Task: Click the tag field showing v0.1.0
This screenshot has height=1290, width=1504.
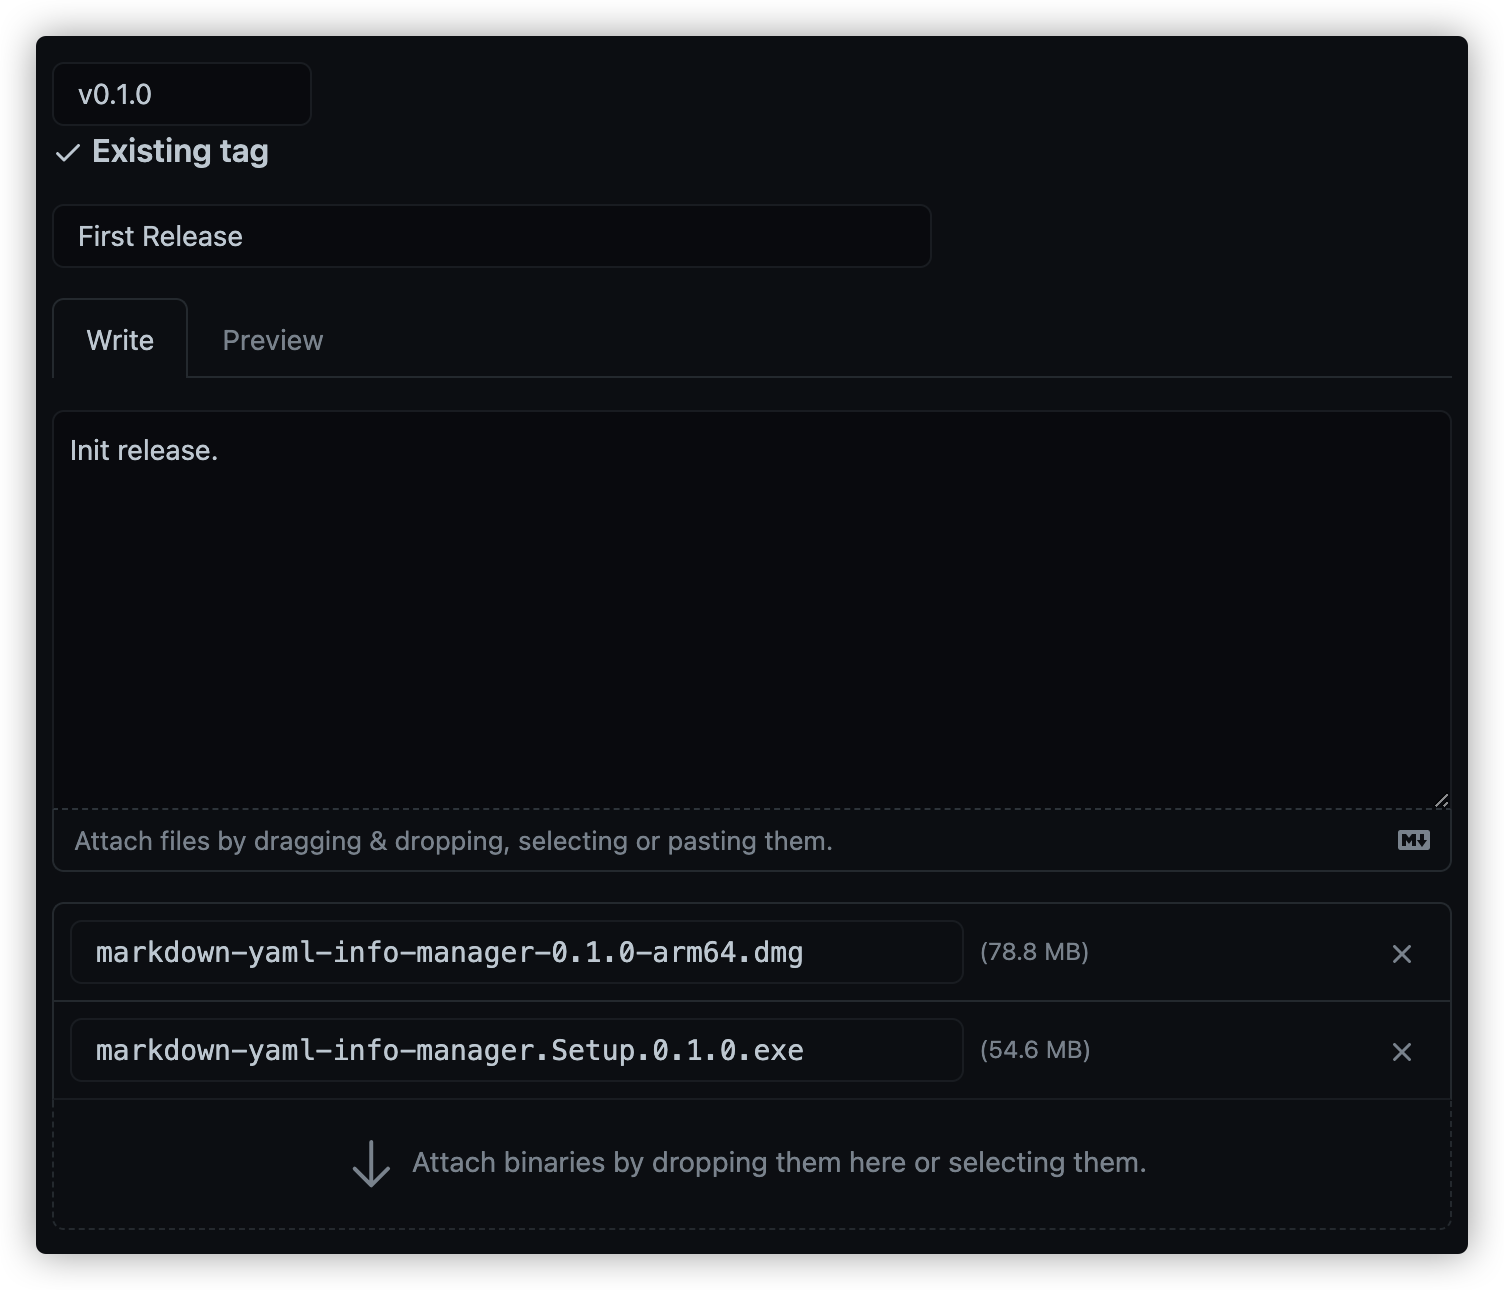Action: click(182, 93)
